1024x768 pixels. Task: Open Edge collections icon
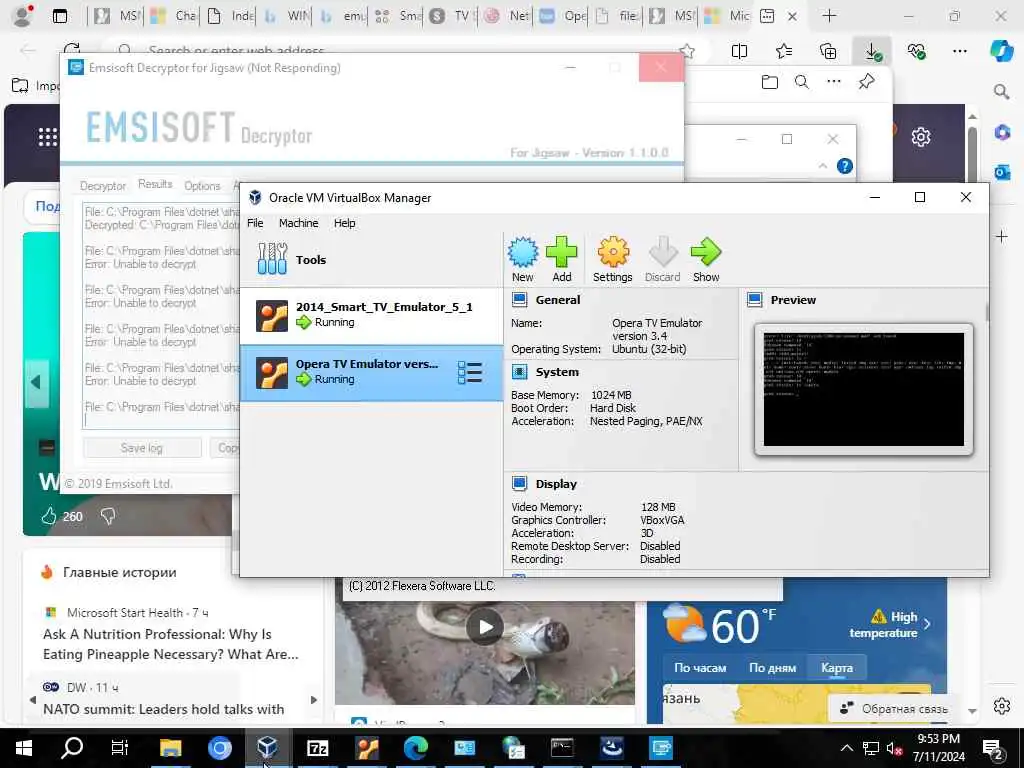click(x=828, y=51)
